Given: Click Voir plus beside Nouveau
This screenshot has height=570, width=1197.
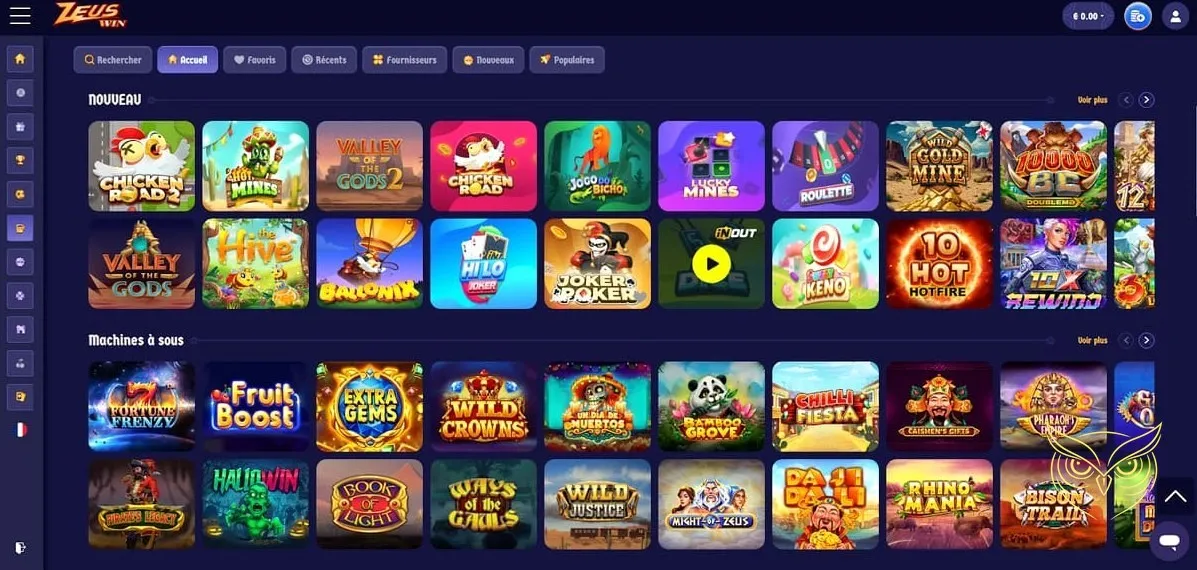Looking at the screenshot, I should tap(1092, 100).
